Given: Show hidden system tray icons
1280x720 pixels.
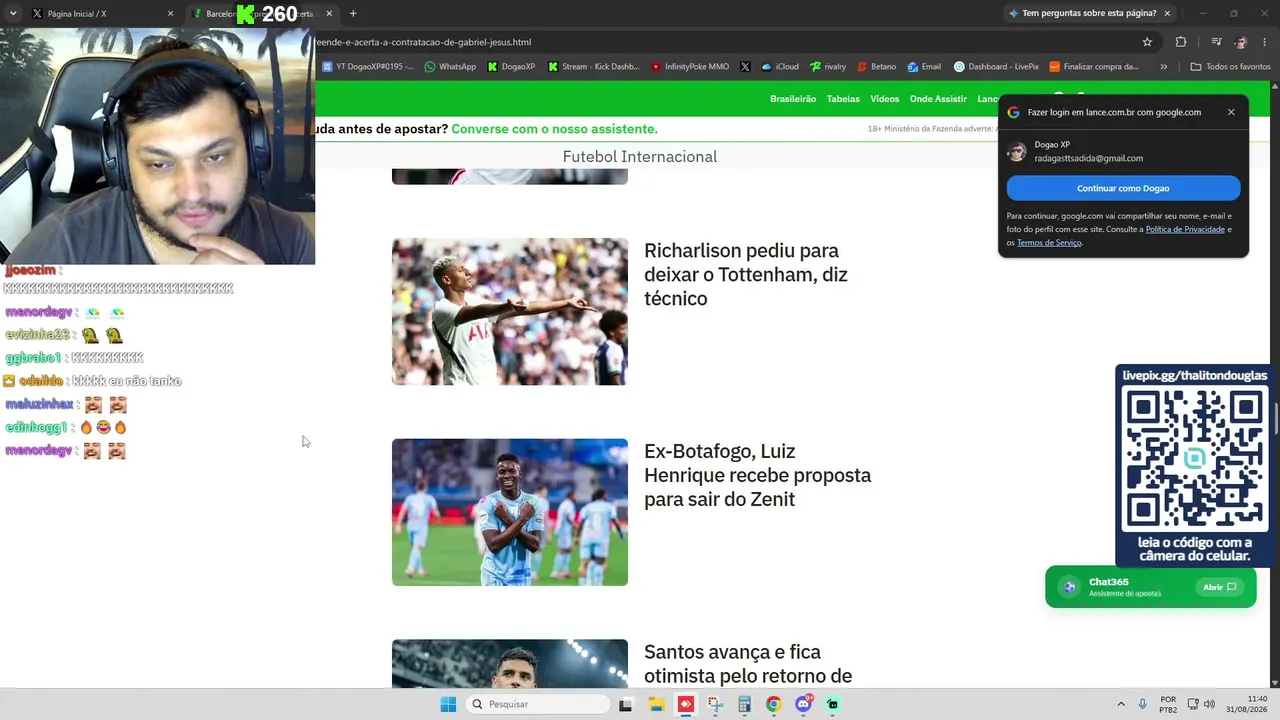Looking at the screenshot, I should 1121,704.
